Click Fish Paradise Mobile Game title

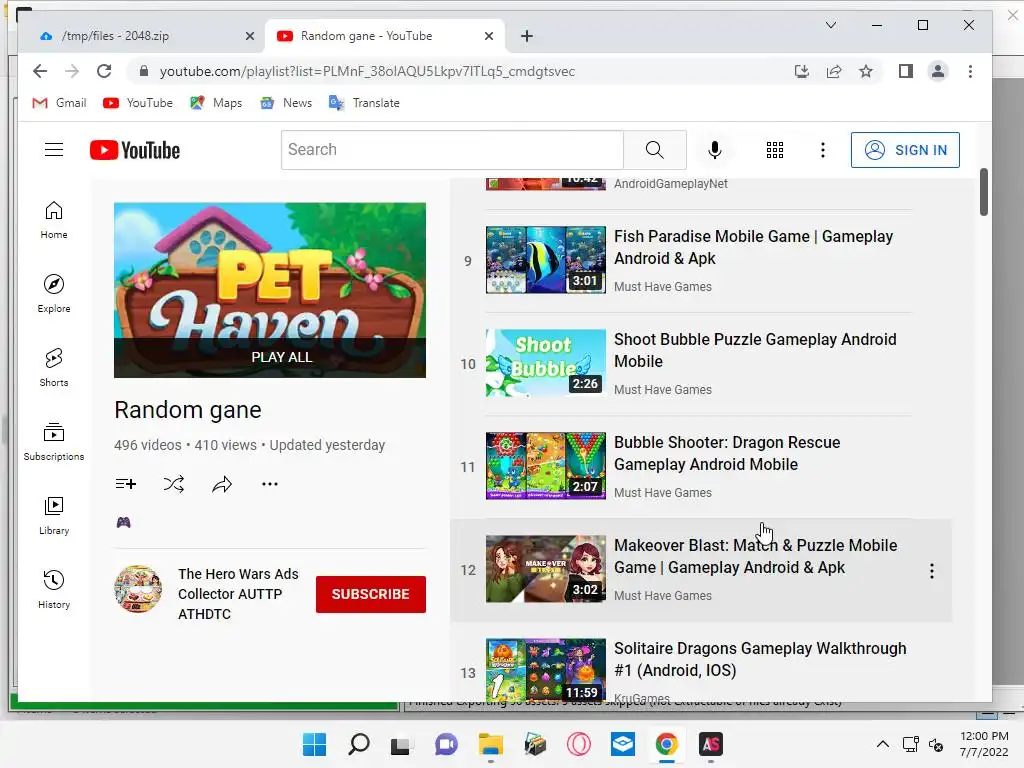click(754, 248)
